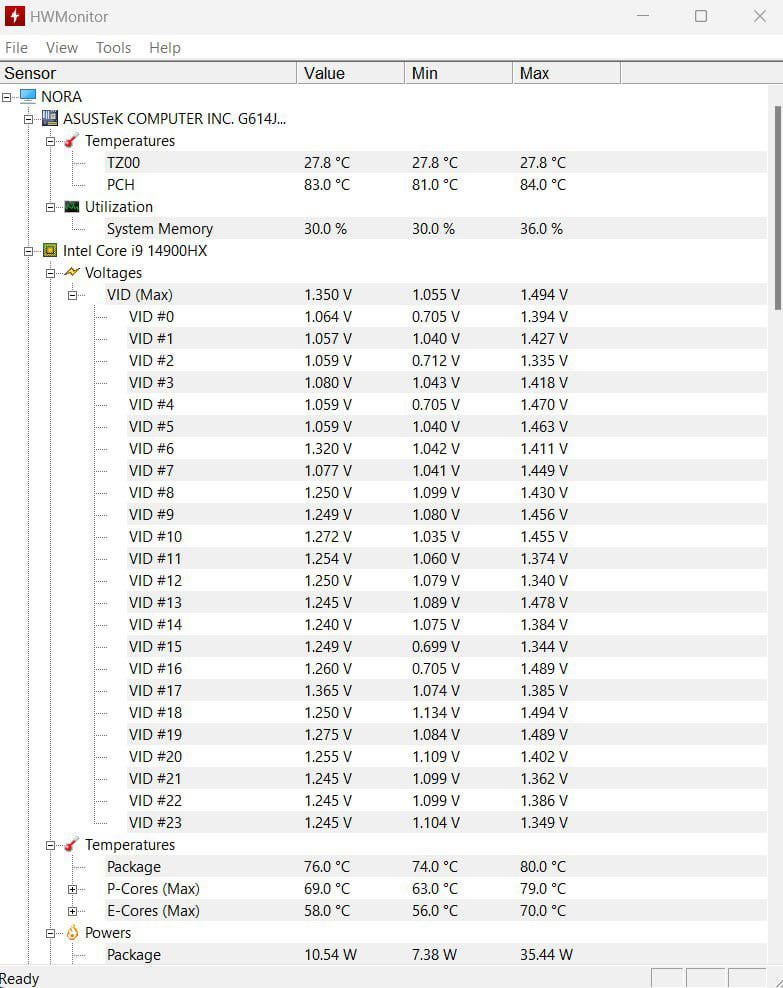Viewport: 783px width, 988px height.
Task: Click the motherboard Temperatures thermometer icon
Action: click(72, 140)
